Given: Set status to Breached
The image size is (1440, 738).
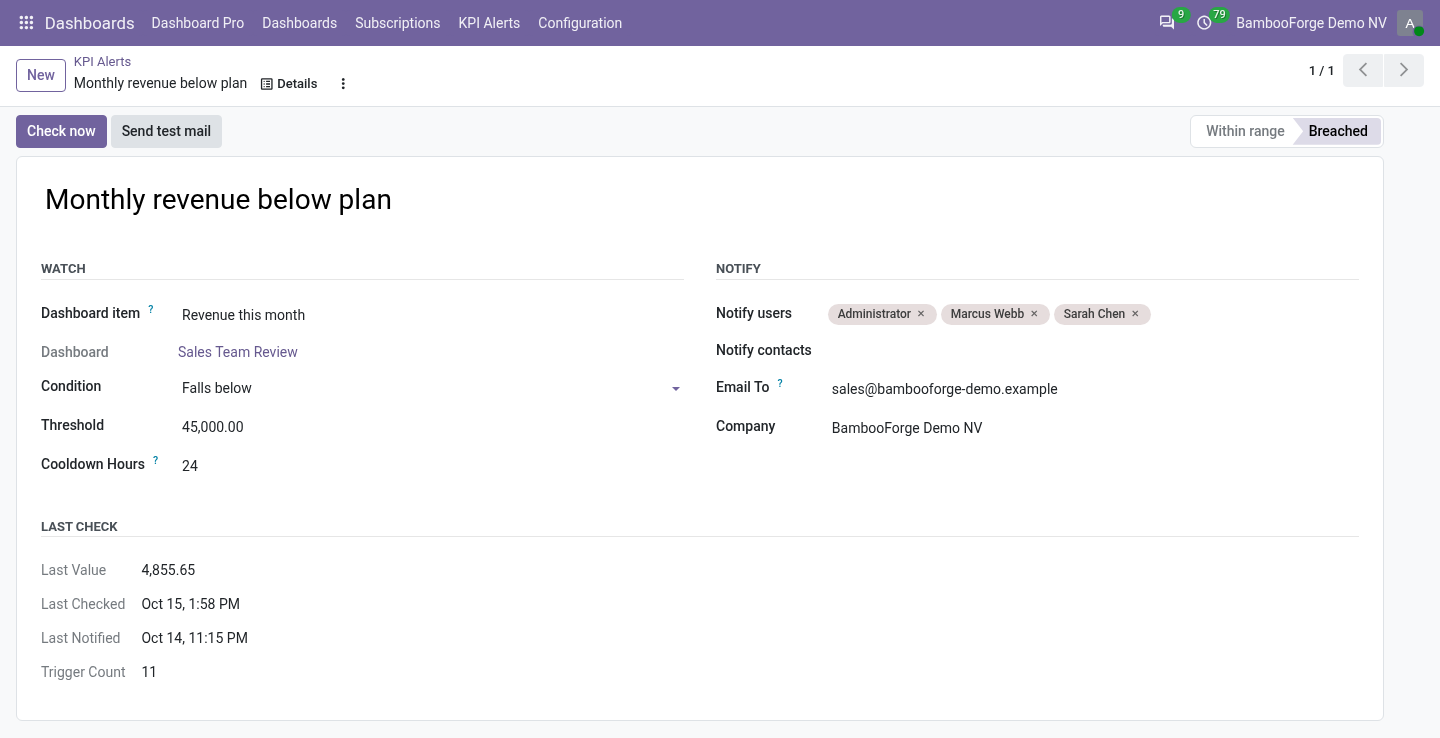Looking at the screenshot, I should pos(1338,131).
